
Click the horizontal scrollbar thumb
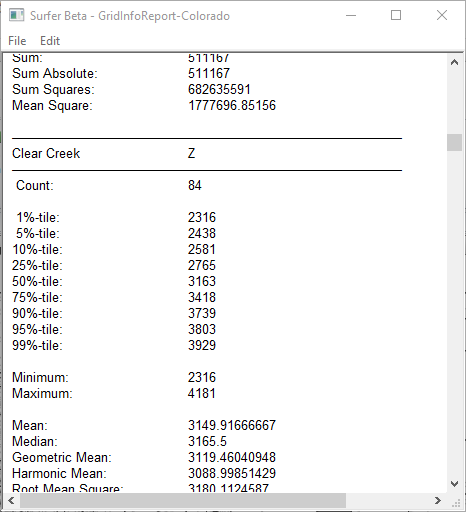tap(183, 500)
